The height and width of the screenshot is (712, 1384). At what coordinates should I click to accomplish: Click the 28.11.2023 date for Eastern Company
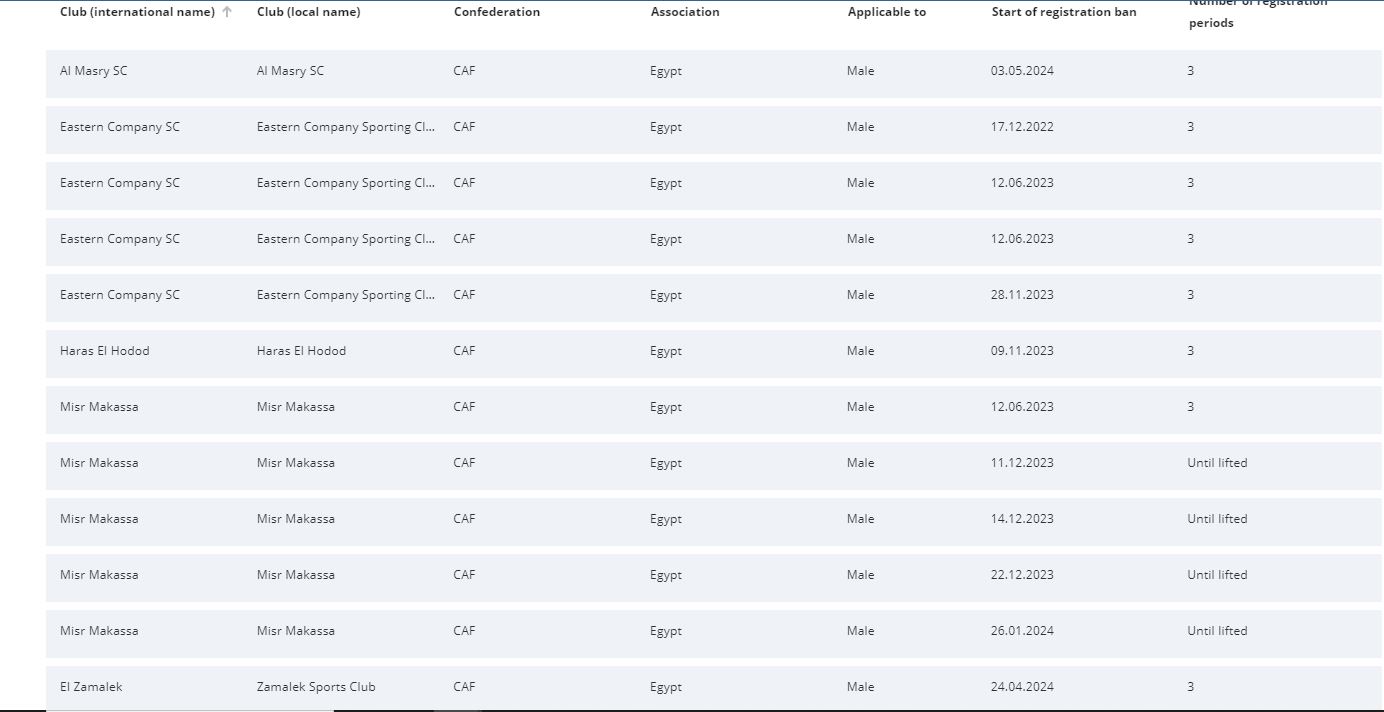[1022, 295]
